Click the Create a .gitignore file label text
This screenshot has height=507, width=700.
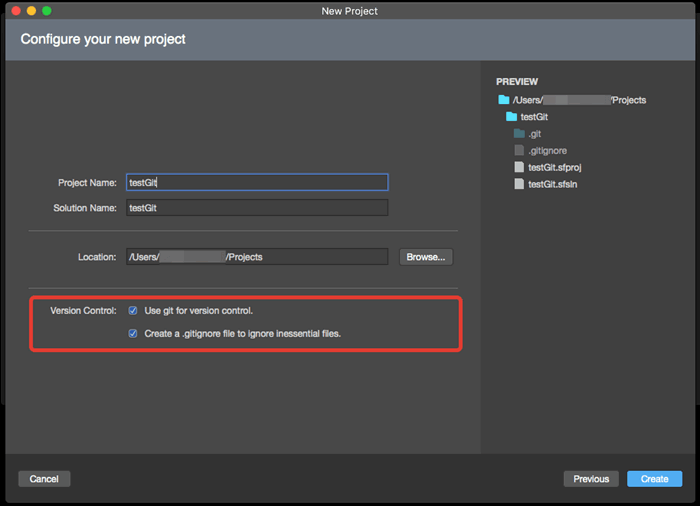point(242,334)
